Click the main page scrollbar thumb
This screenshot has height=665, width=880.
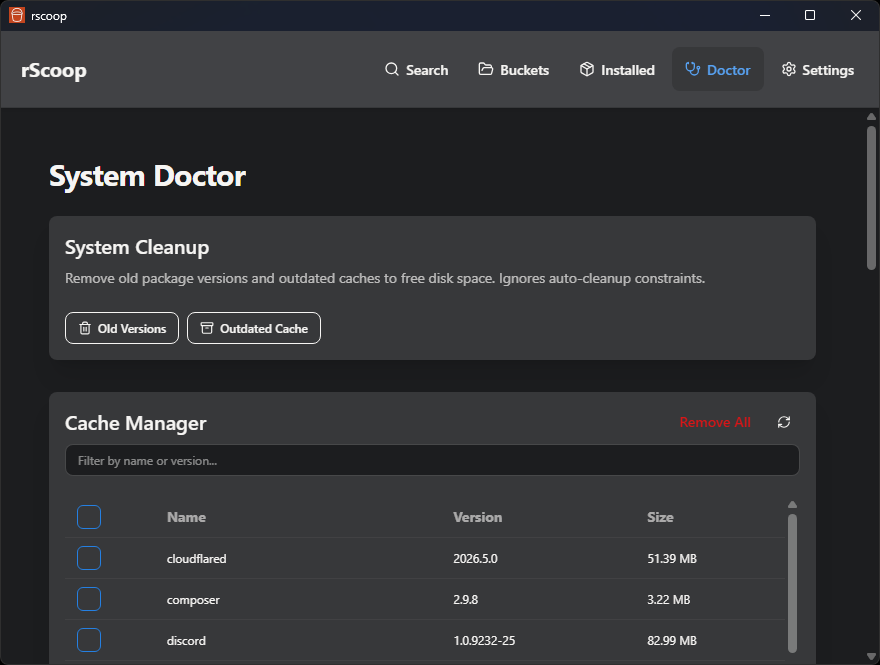coord(871,198)
